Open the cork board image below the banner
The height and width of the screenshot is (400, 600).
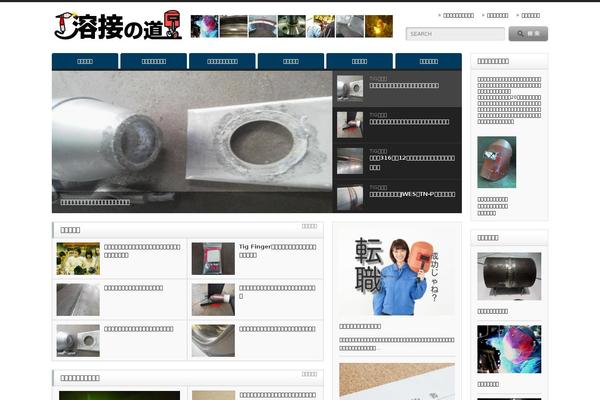[x=397, y=382]
